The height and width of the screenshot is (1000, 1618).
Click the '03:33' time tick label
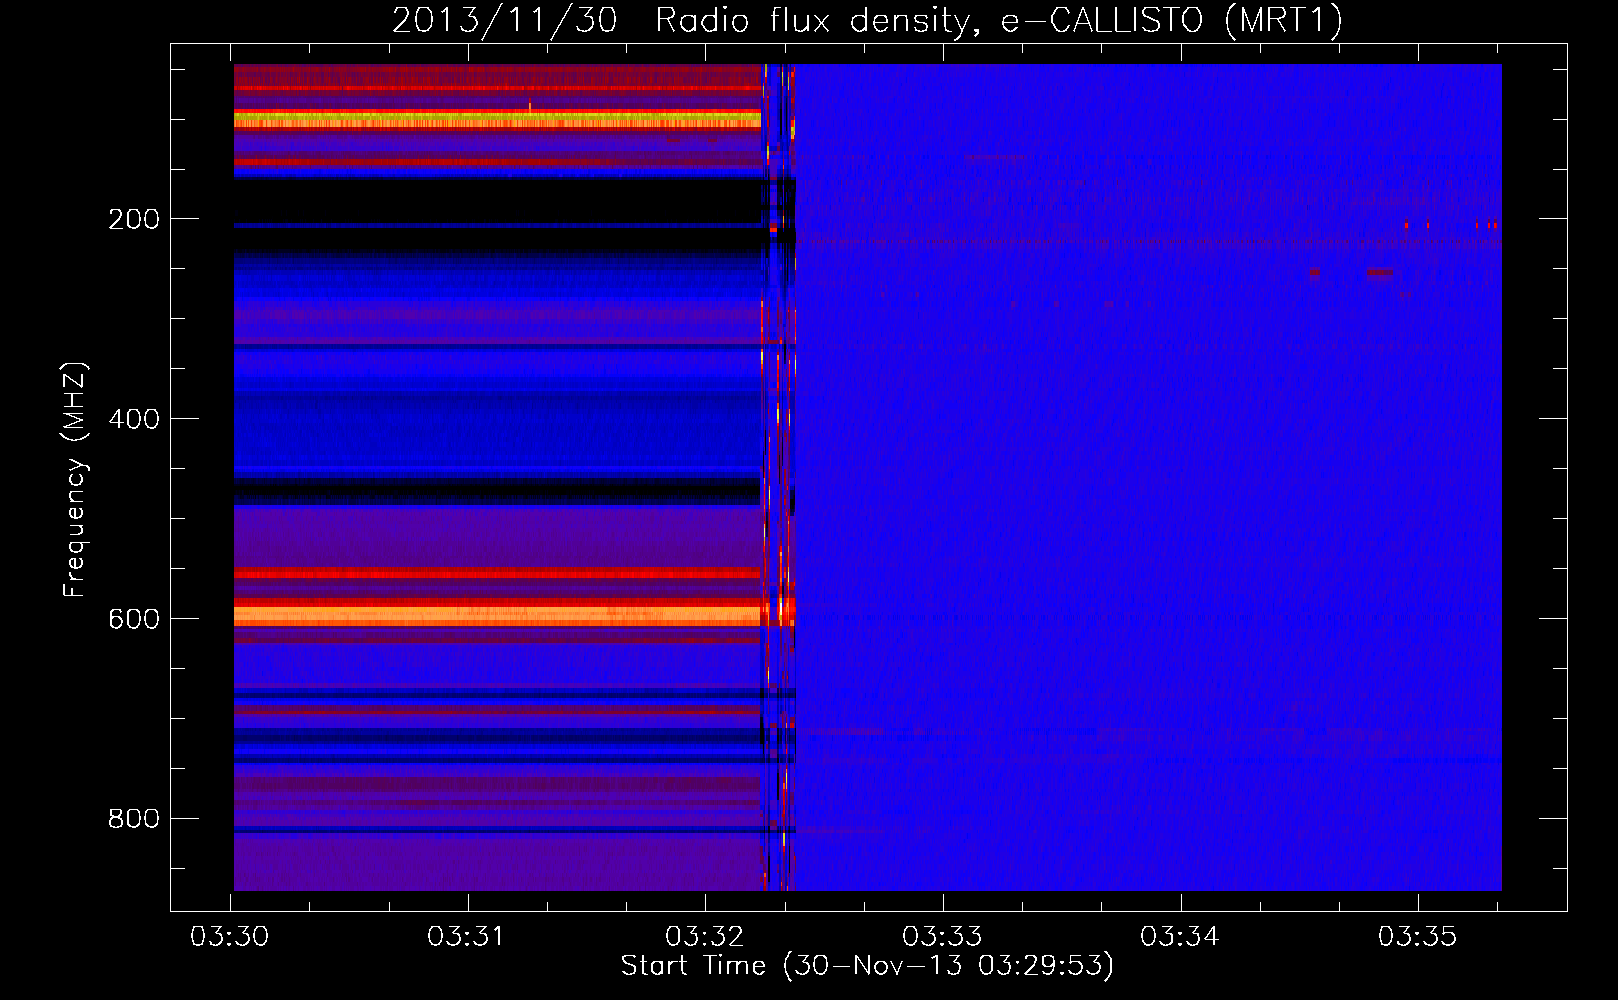[942, 937]
